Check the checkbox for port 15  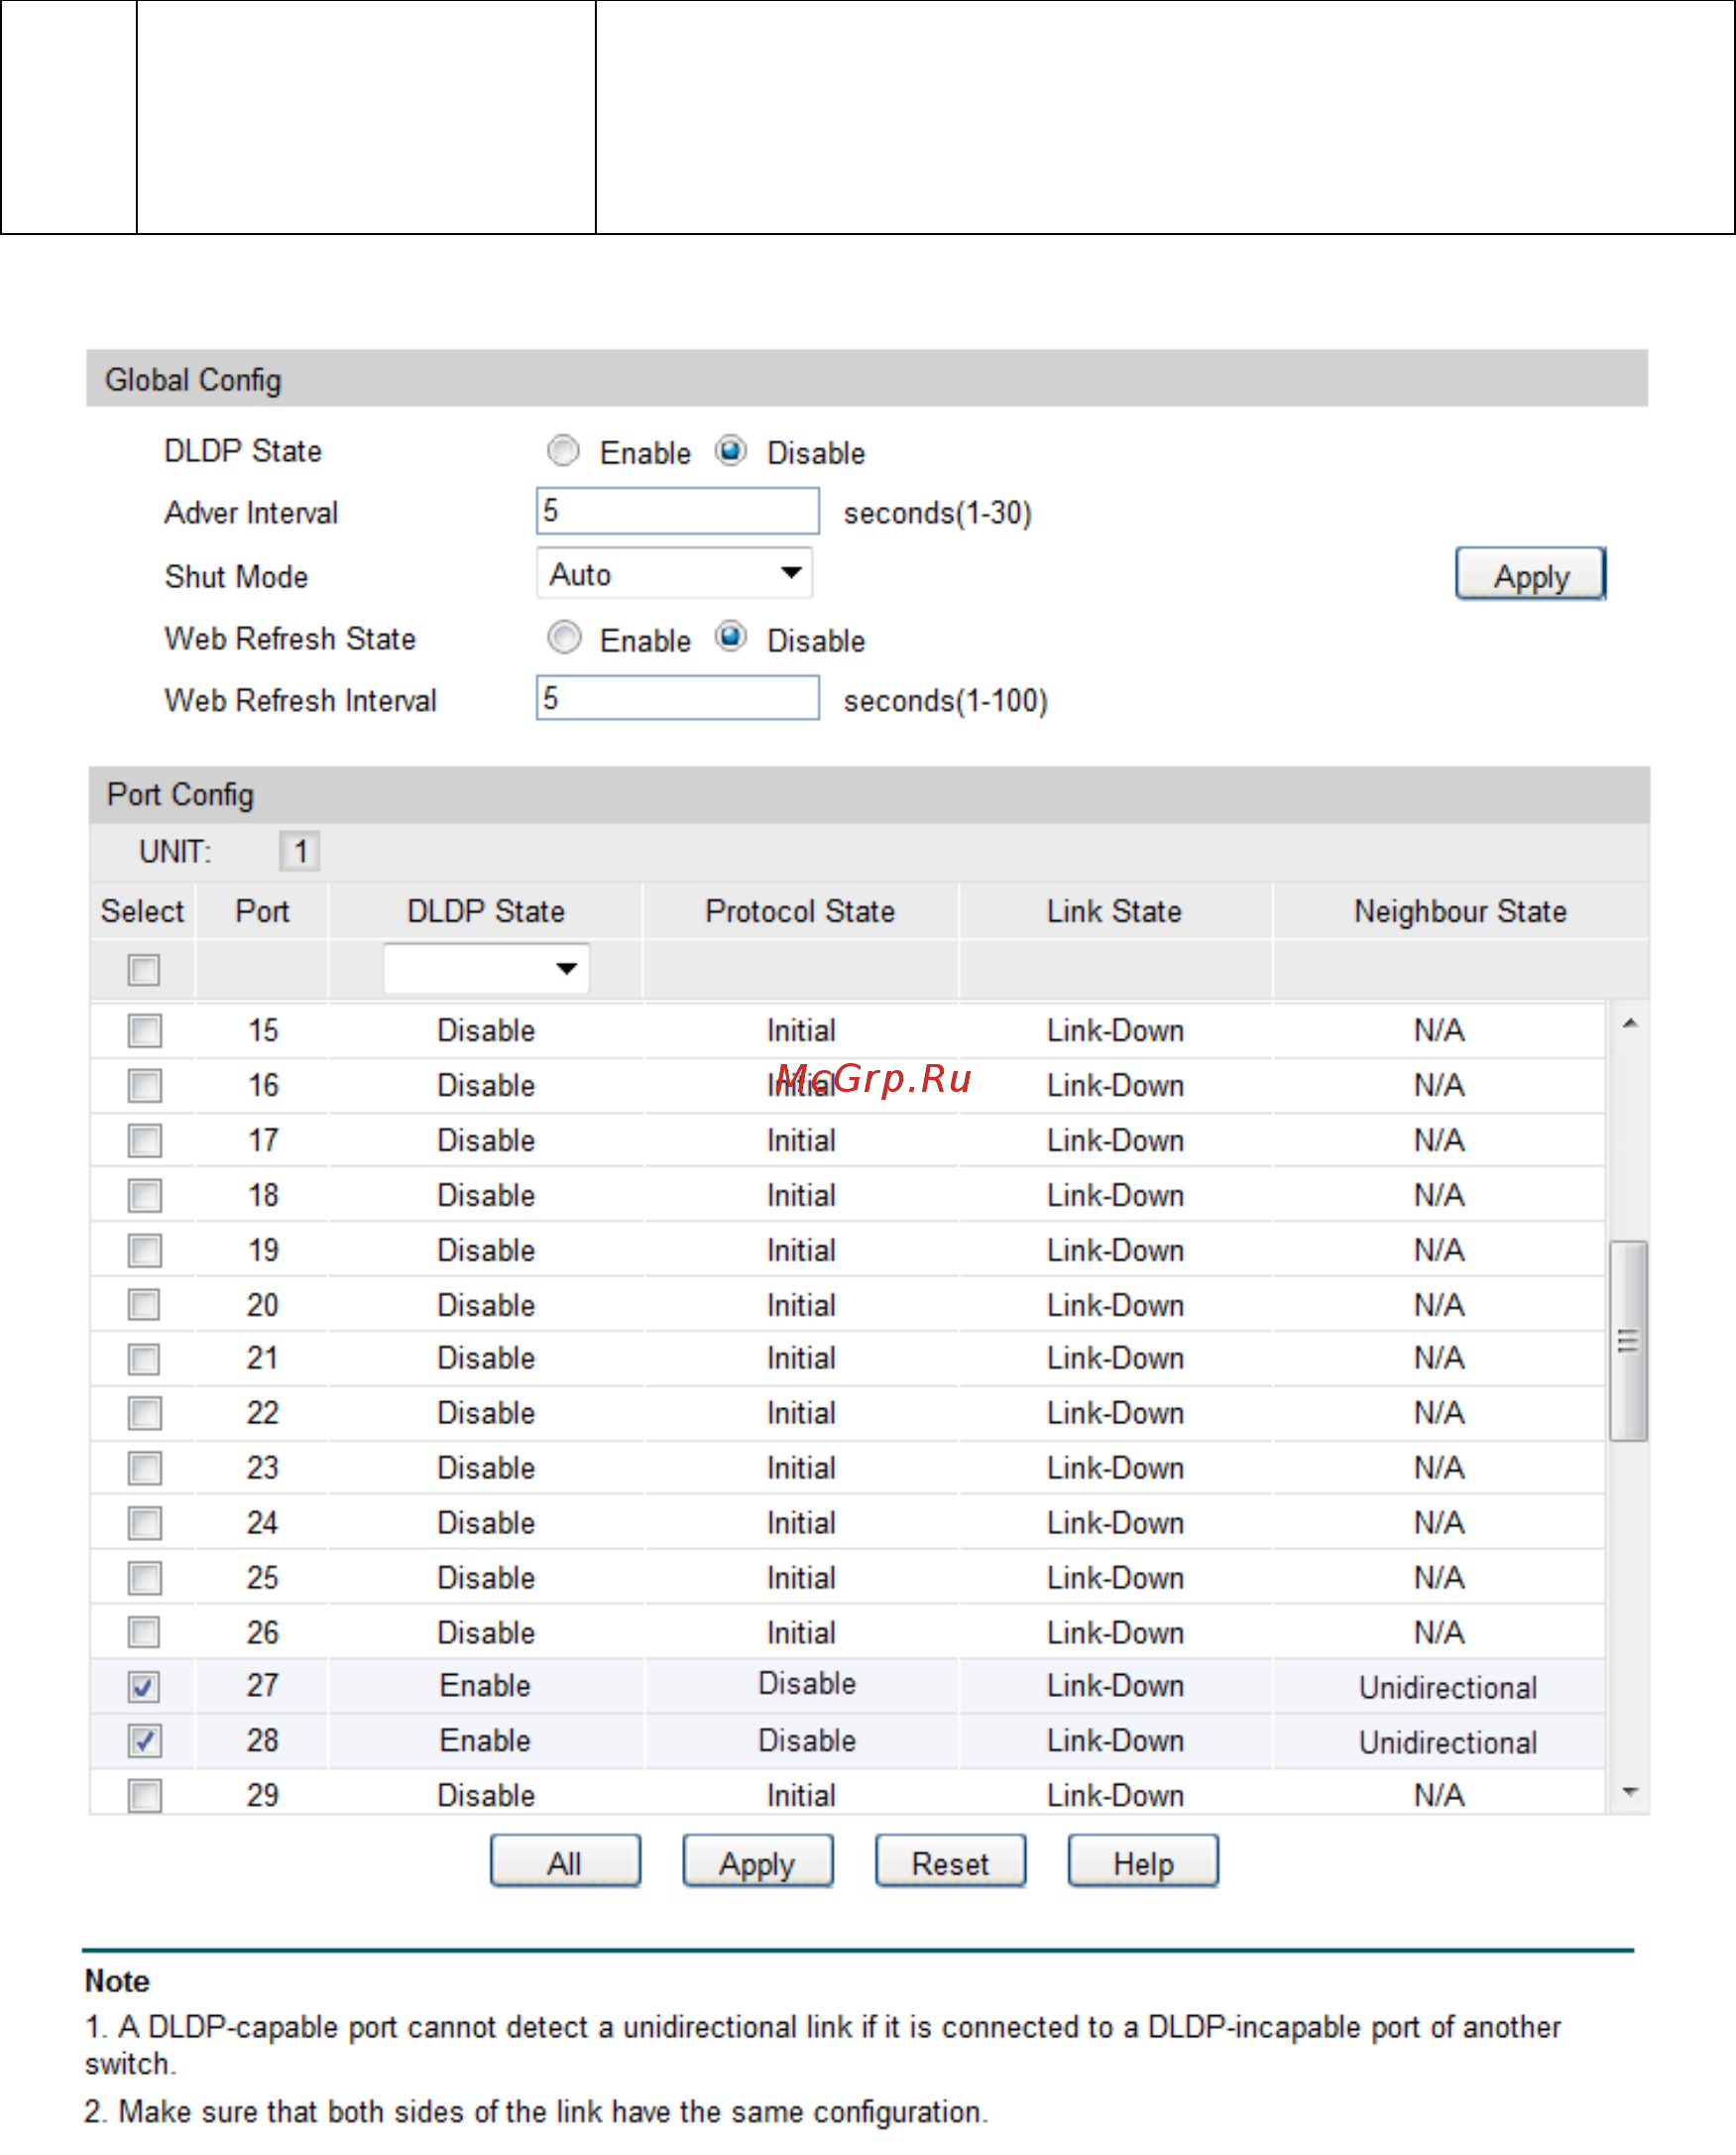pos(145,1031)
